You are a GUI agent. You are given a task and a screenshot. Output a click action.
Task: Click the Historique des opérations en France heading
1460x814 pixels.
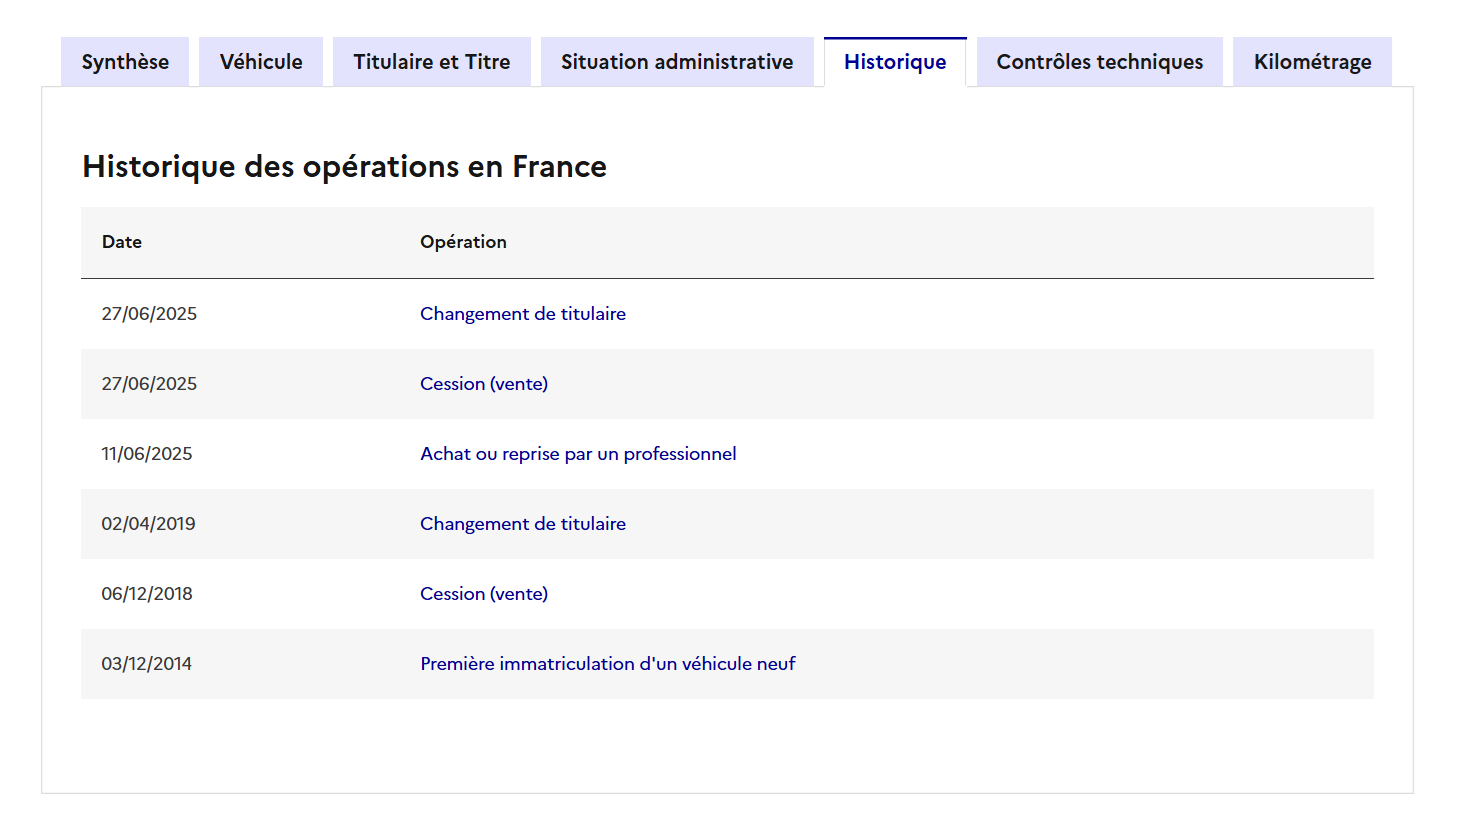[x=344, y=166]
